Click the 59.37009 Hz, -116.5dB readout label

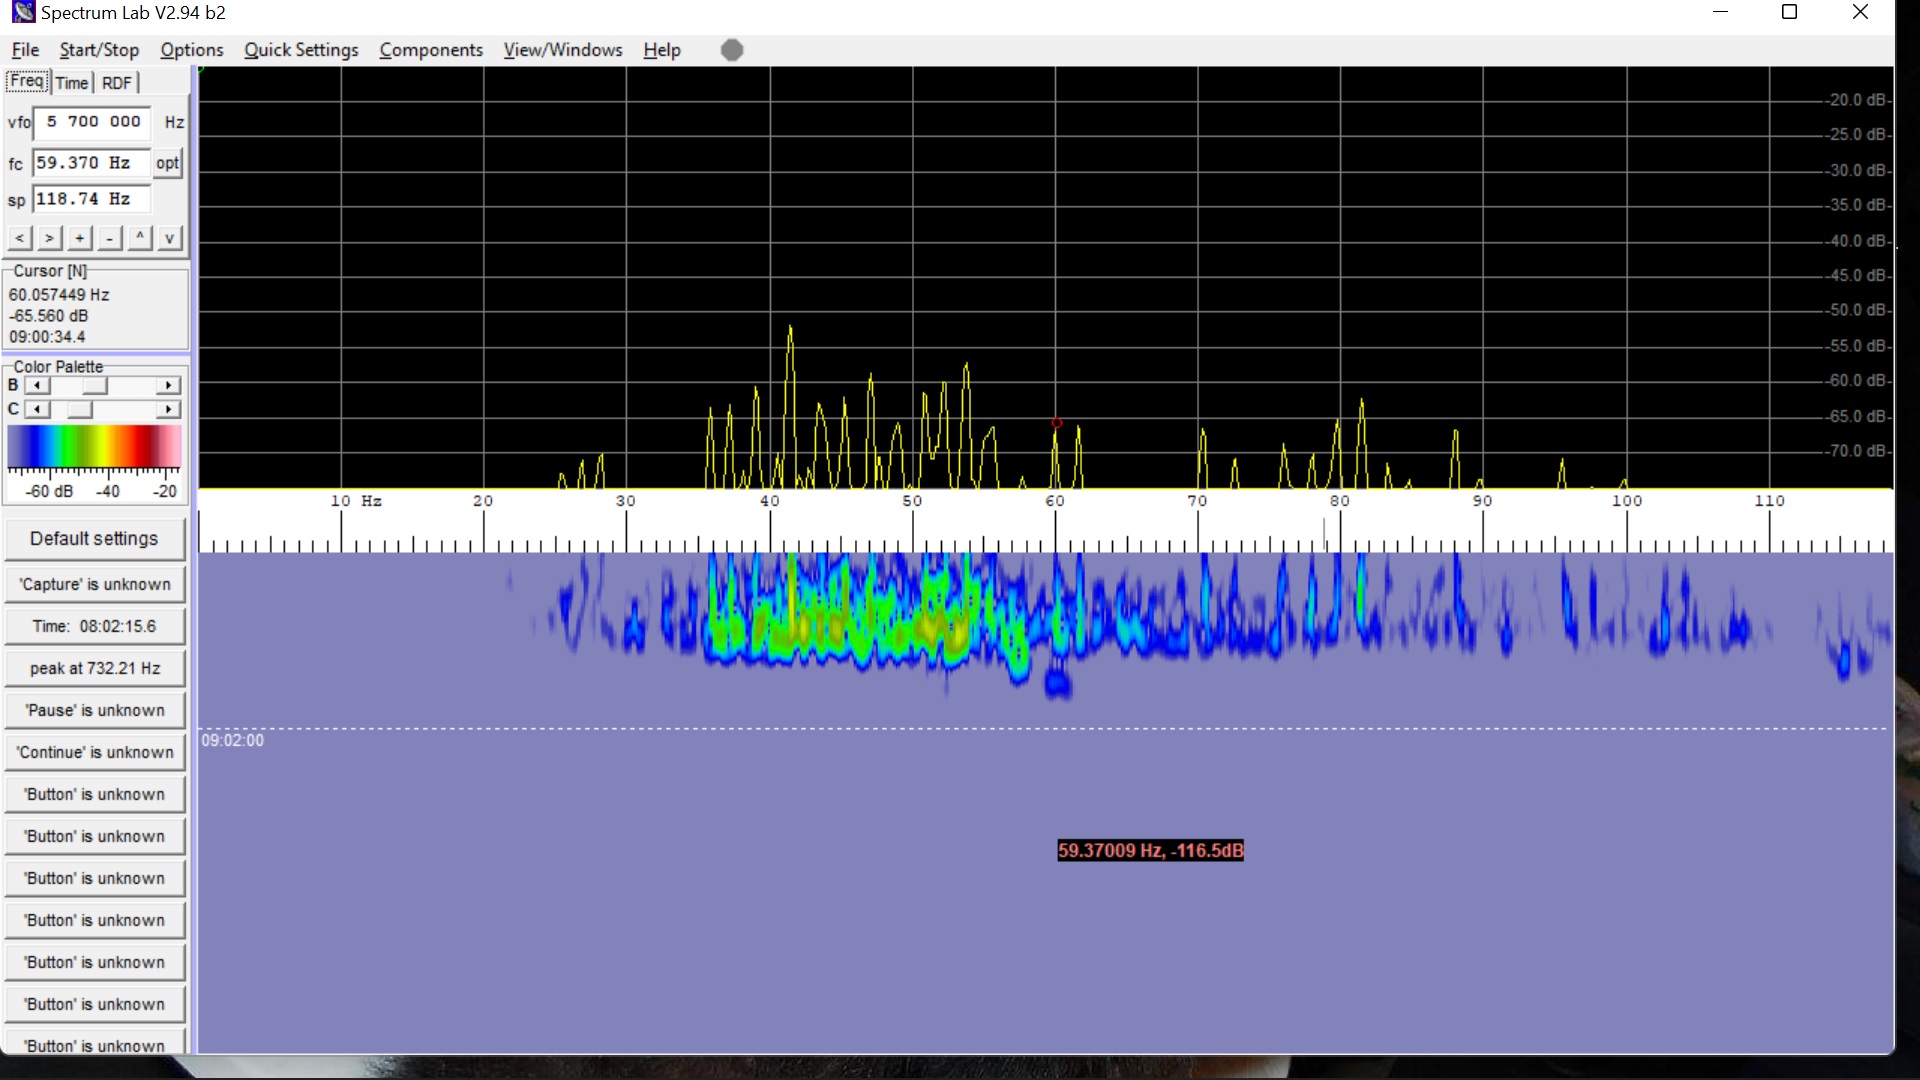pyautogui.click(x=1150, y=851)
